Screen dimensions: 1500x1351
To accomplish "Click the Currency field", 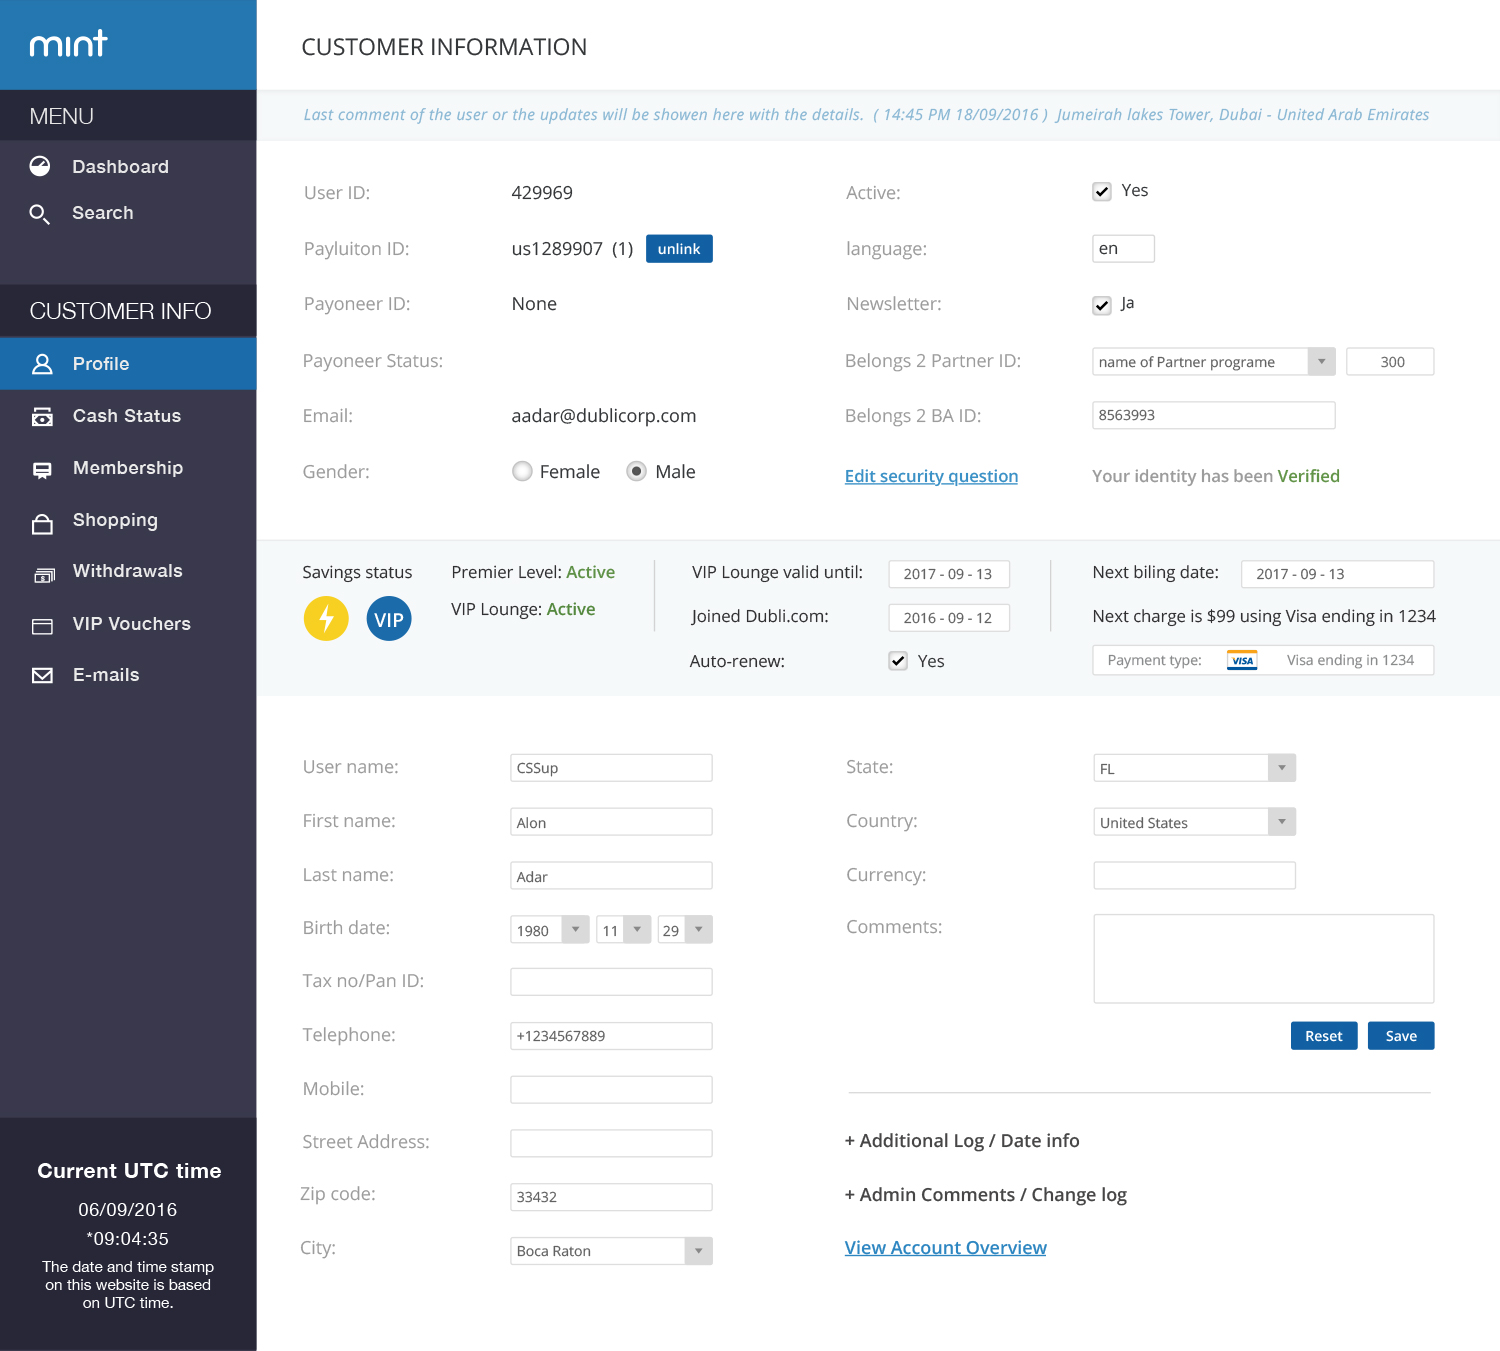I will tap(1195, 876).
